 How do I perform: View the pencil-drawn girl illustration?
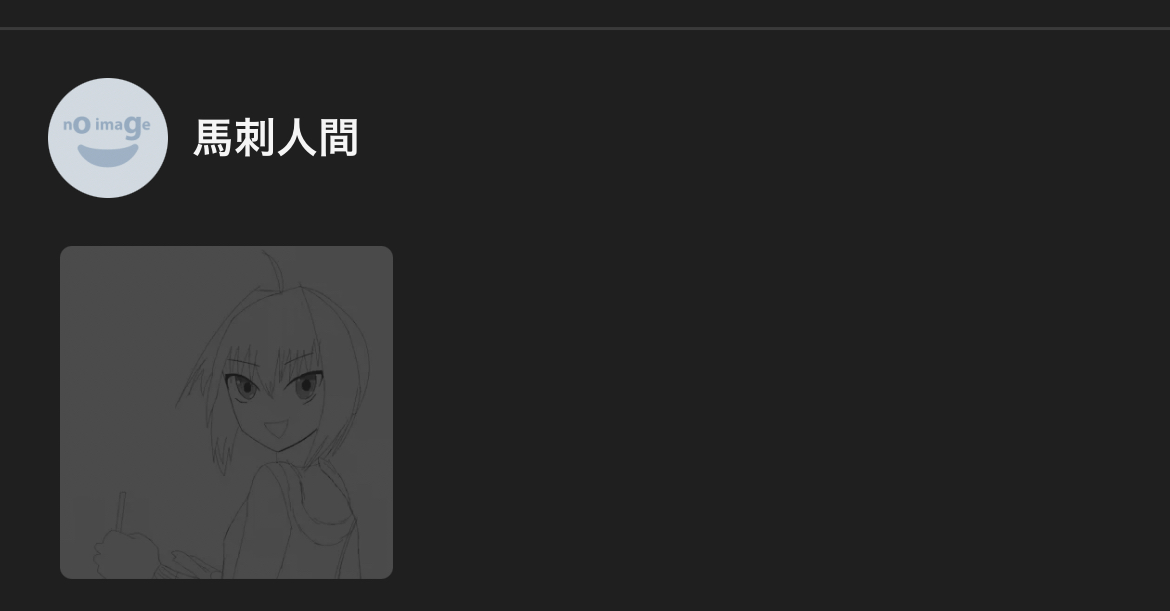pos(226,412)
